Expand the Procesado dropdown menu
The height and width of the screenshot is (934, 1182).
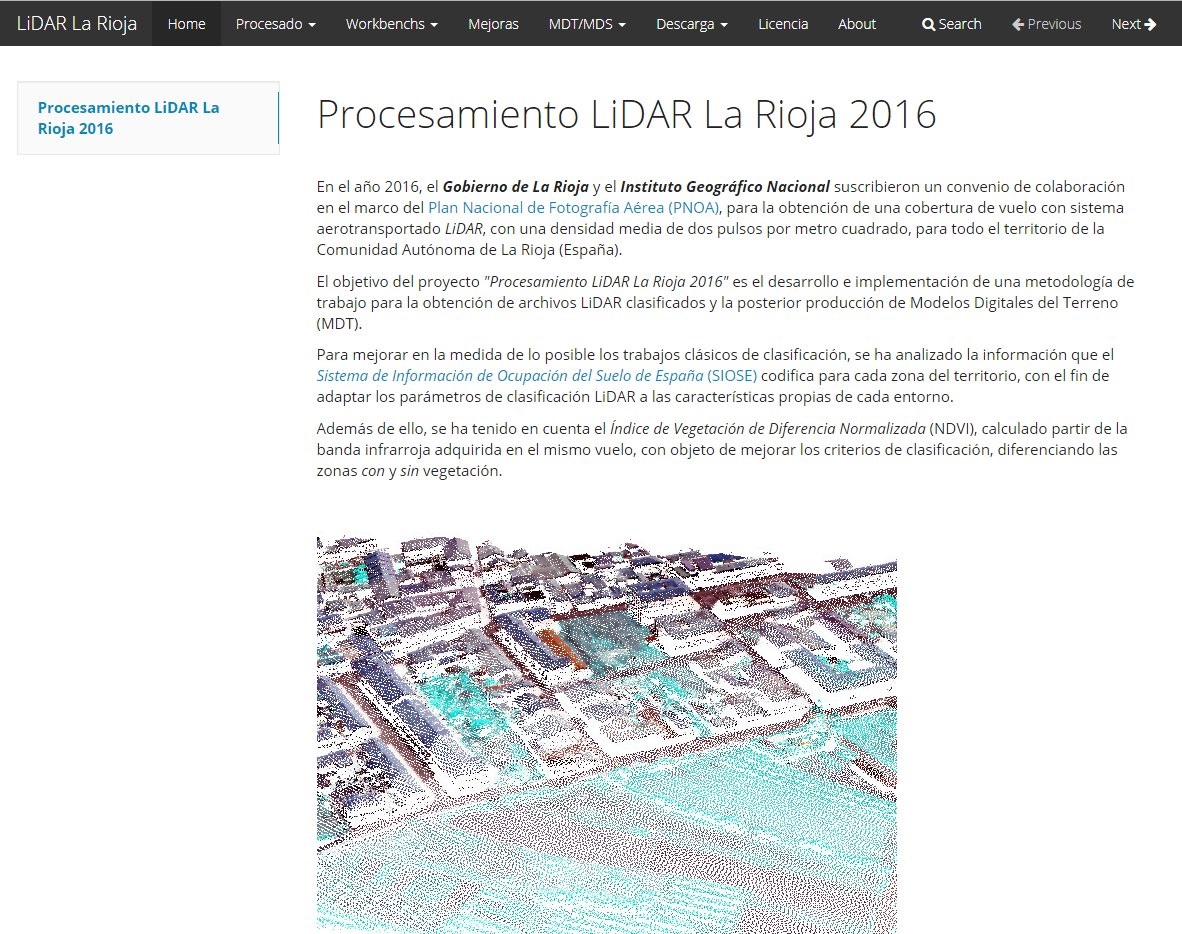(x=275, y=24)
